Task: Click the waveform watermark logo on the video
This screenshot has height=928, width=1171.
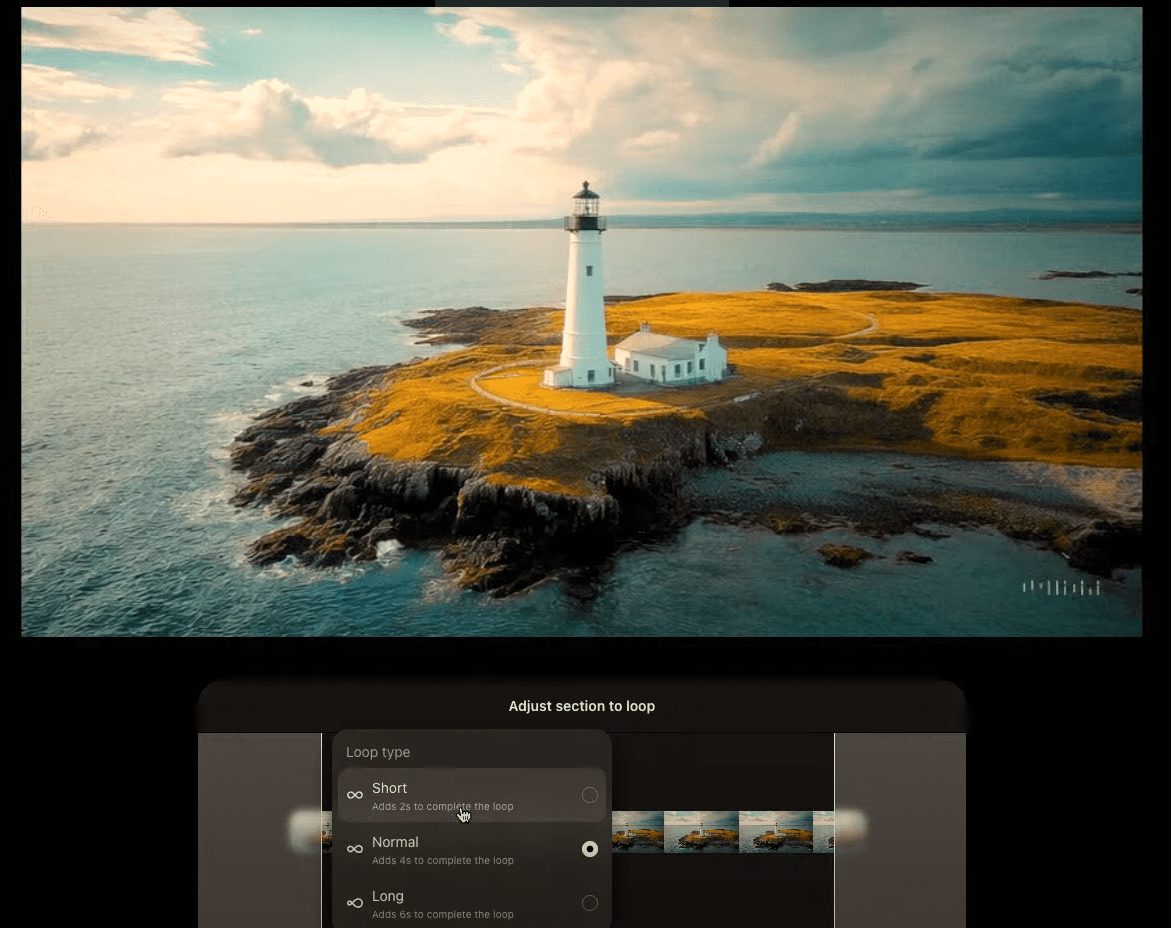Action: (x=1061, y=588)
